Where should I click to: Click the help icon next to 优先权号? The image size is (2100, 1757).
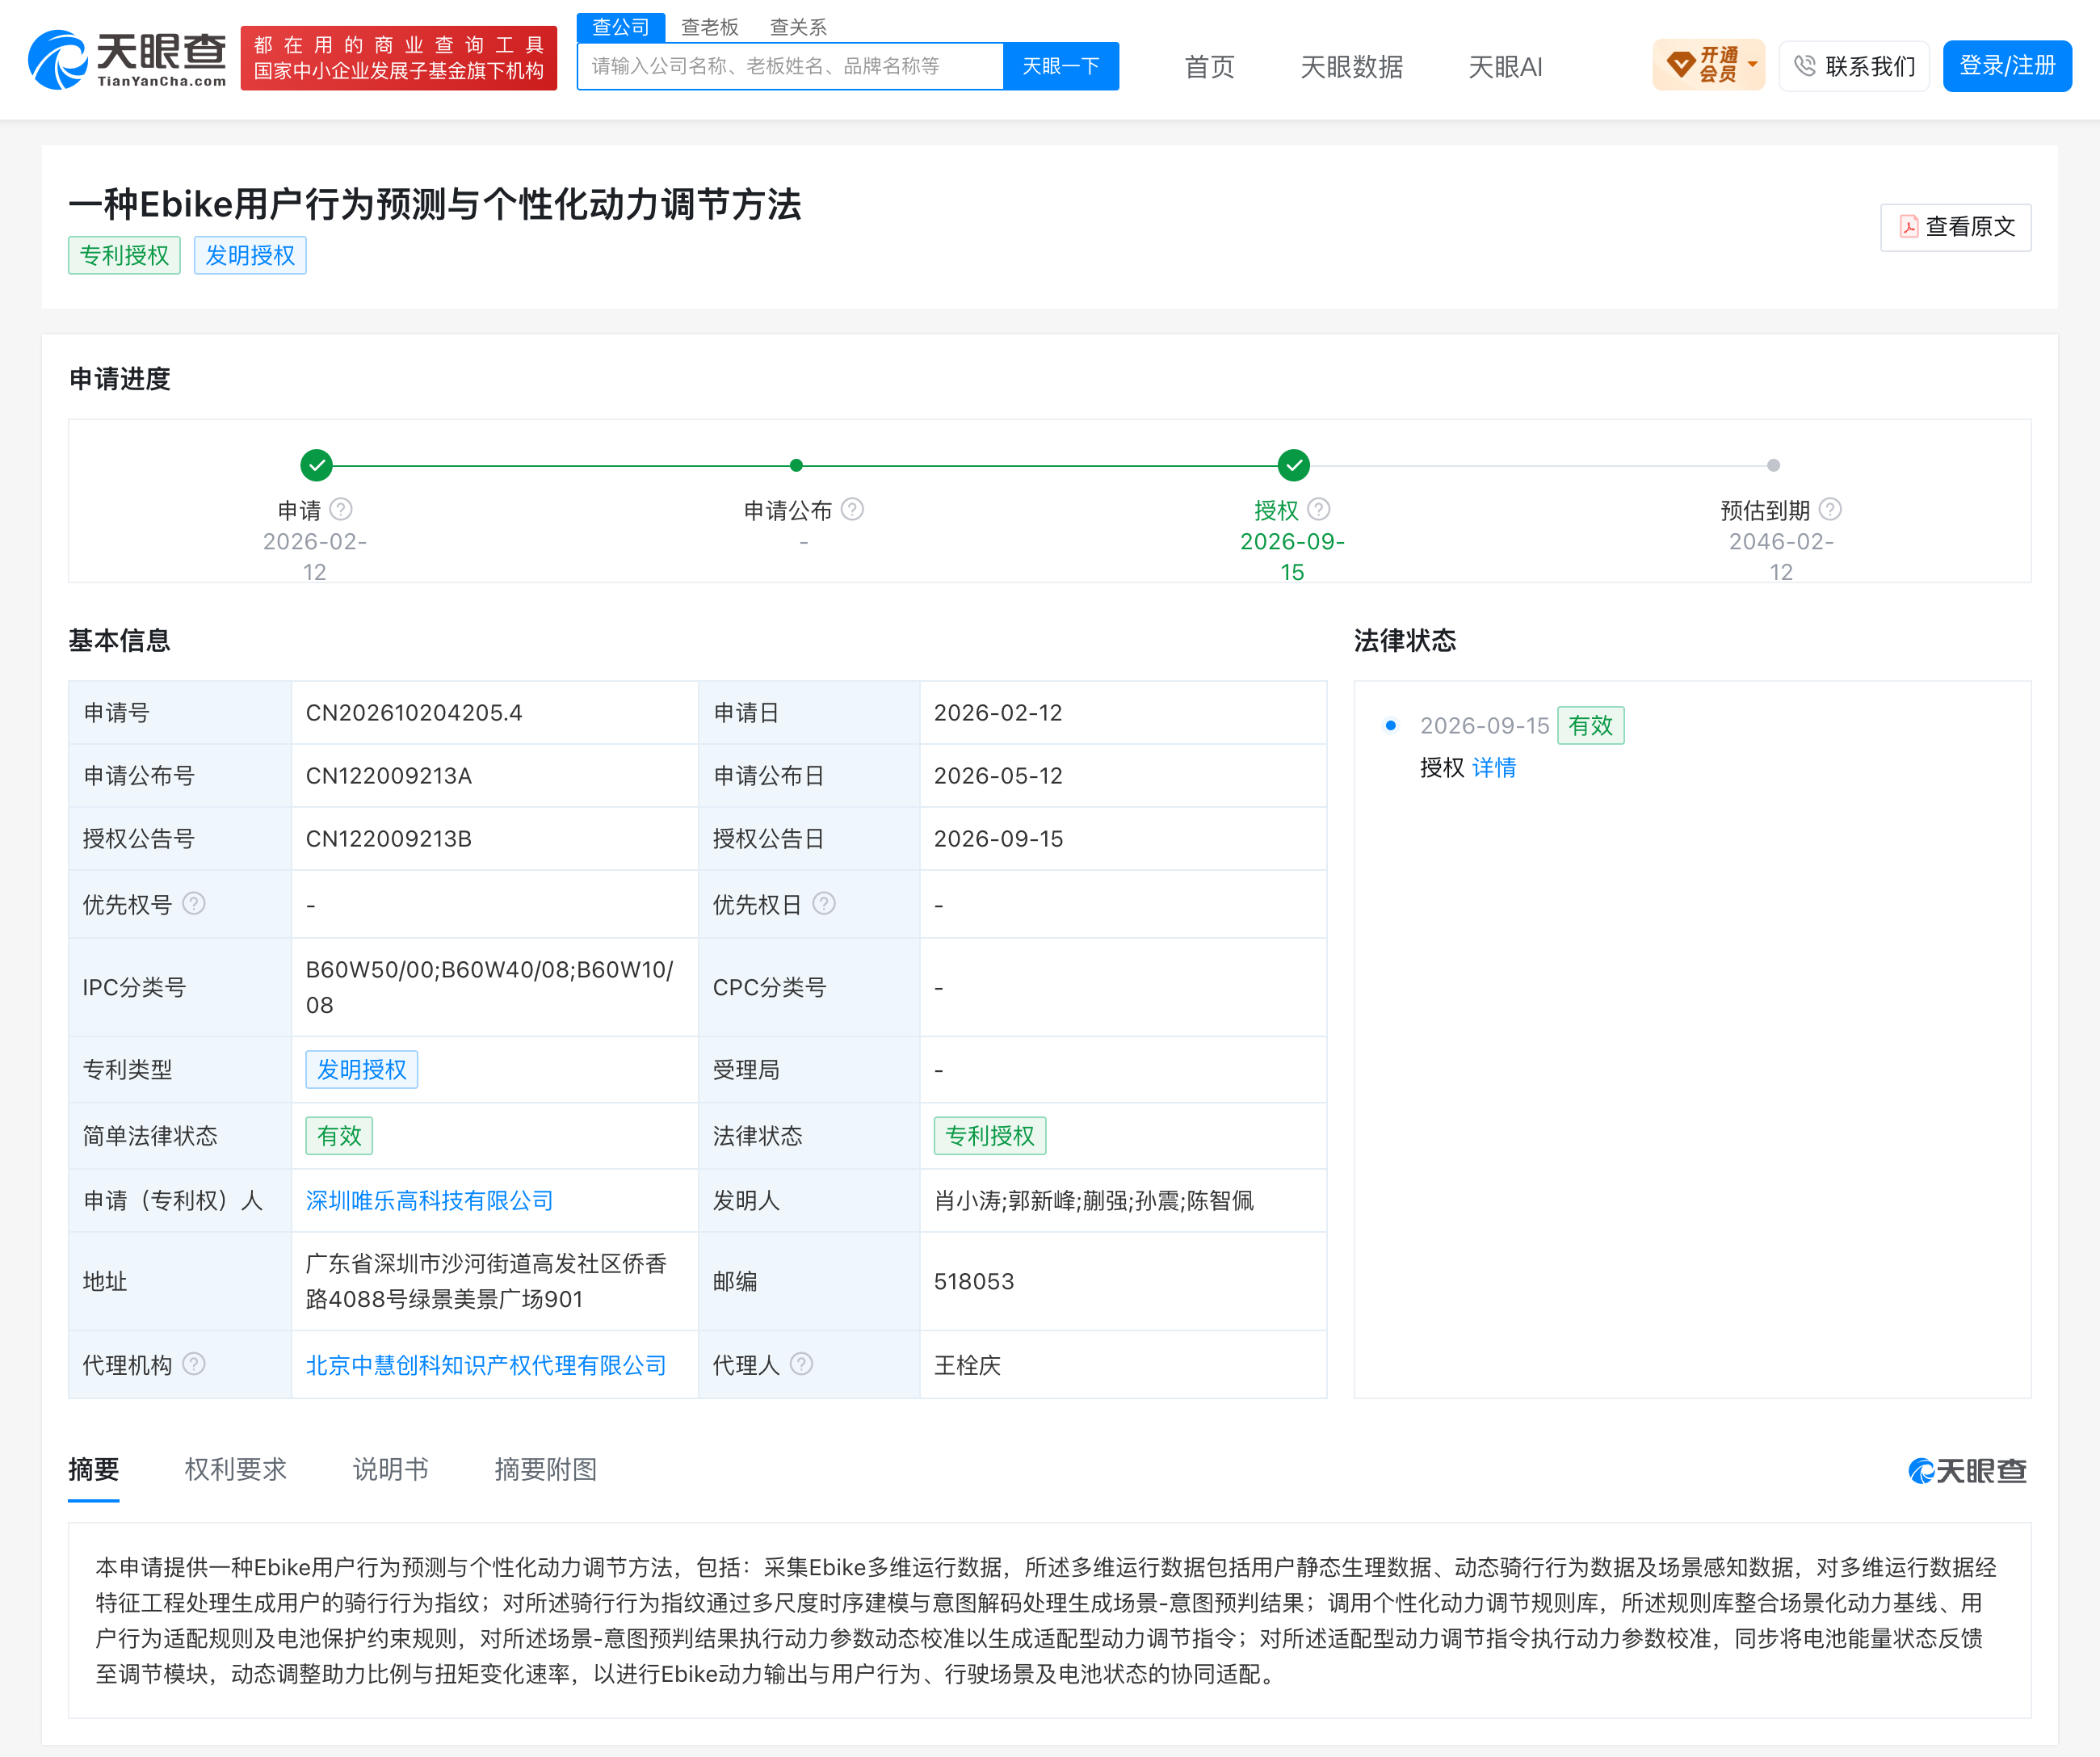[194, 904]
